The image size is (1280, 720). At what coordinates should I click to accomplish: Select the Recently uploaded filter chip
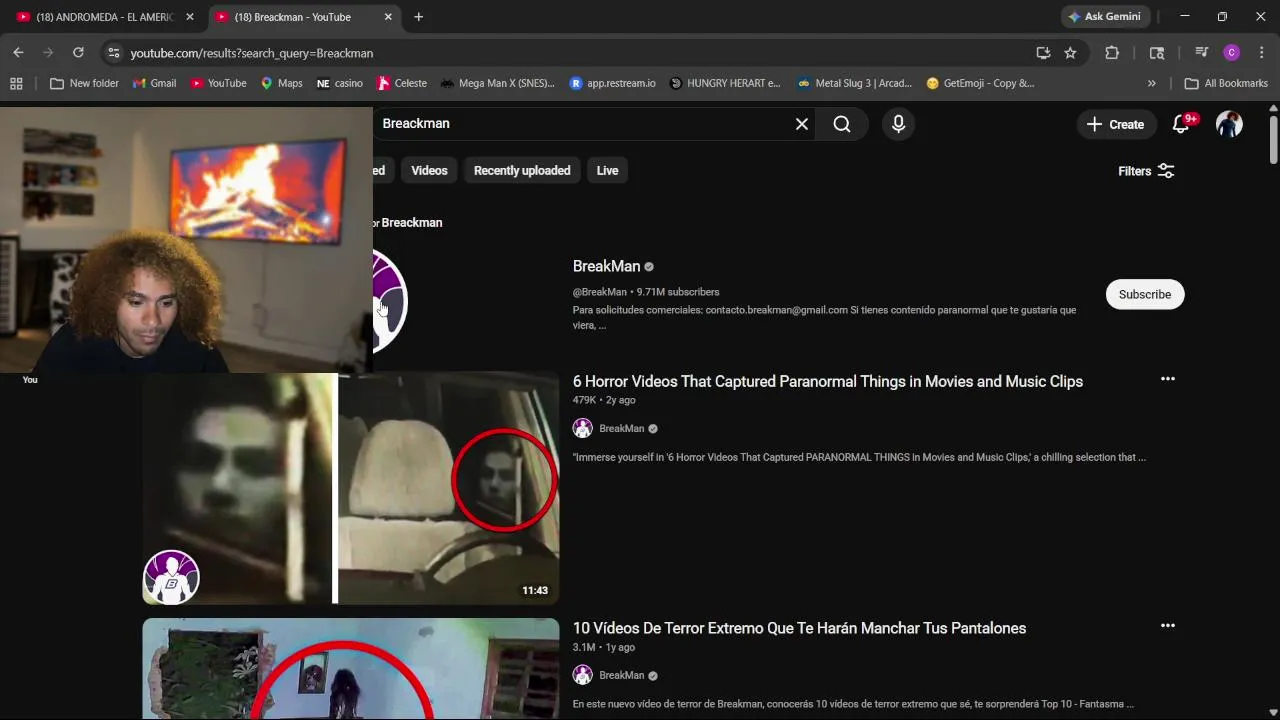point(522,171)
